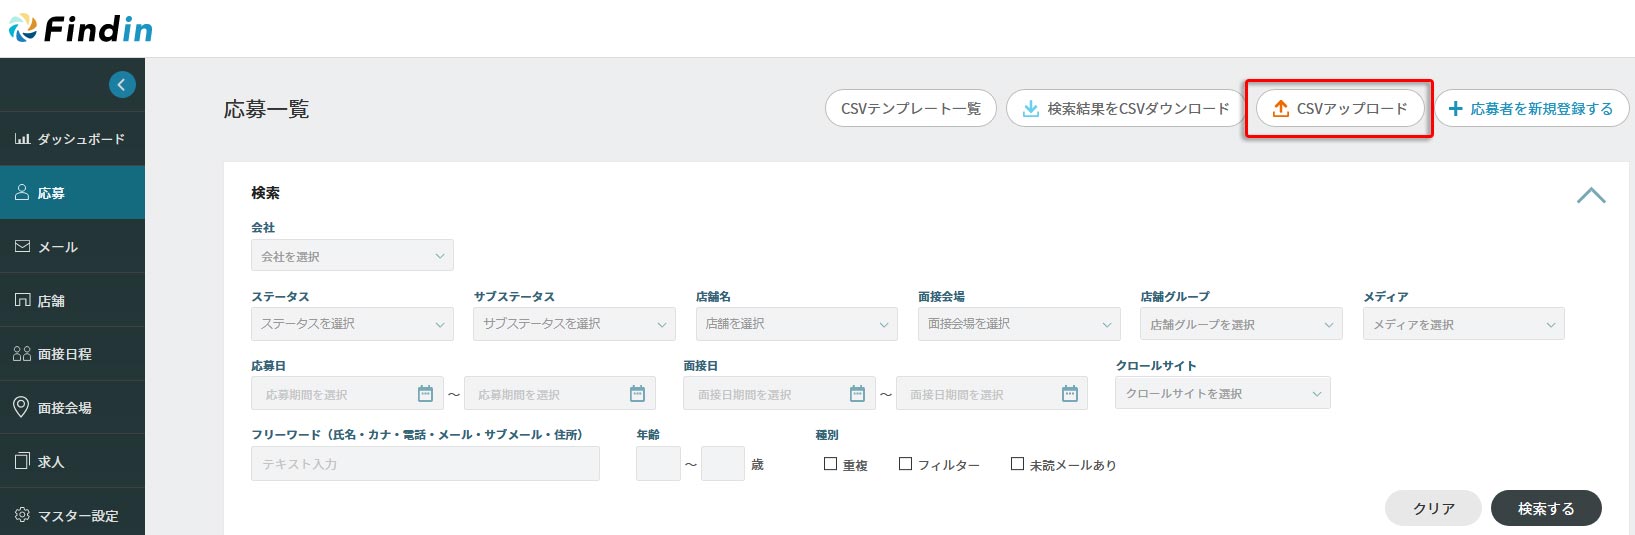Viewport: 1635px width, 535px height.
Task: Open the メディアを選択 dropdown
Action: click(x=1463, y=324)
